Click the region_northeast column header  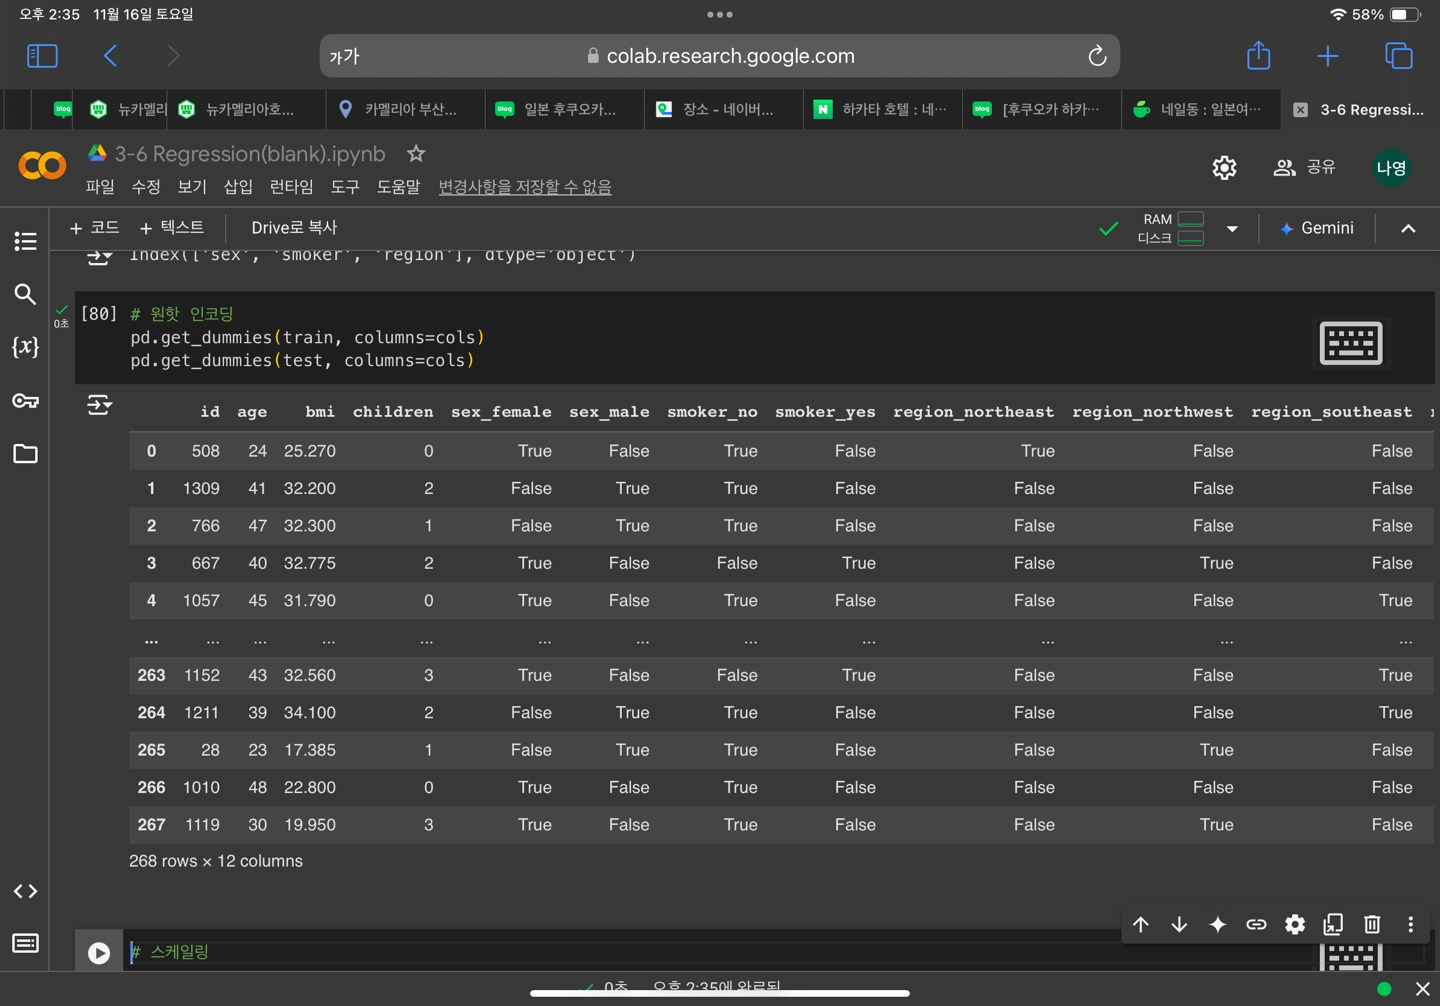point(973,412)
